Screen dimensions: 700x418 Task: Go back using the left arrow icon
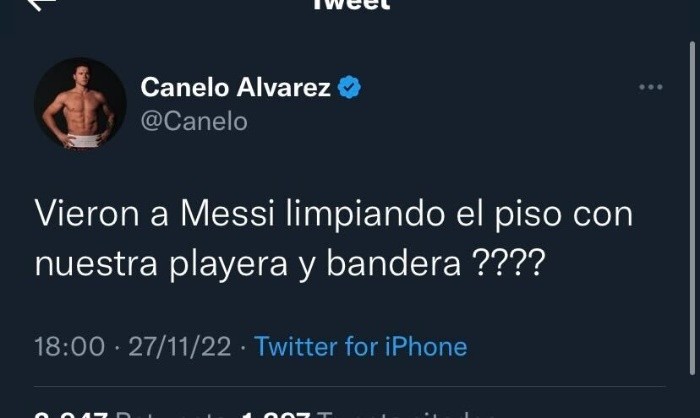pyautogui.click(x=43, y=4)
